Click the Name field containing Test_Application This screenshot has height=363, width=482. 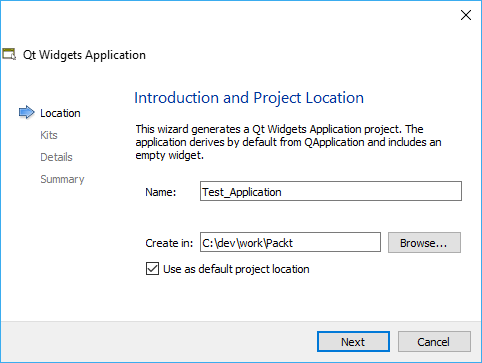[x=331, y=191]
